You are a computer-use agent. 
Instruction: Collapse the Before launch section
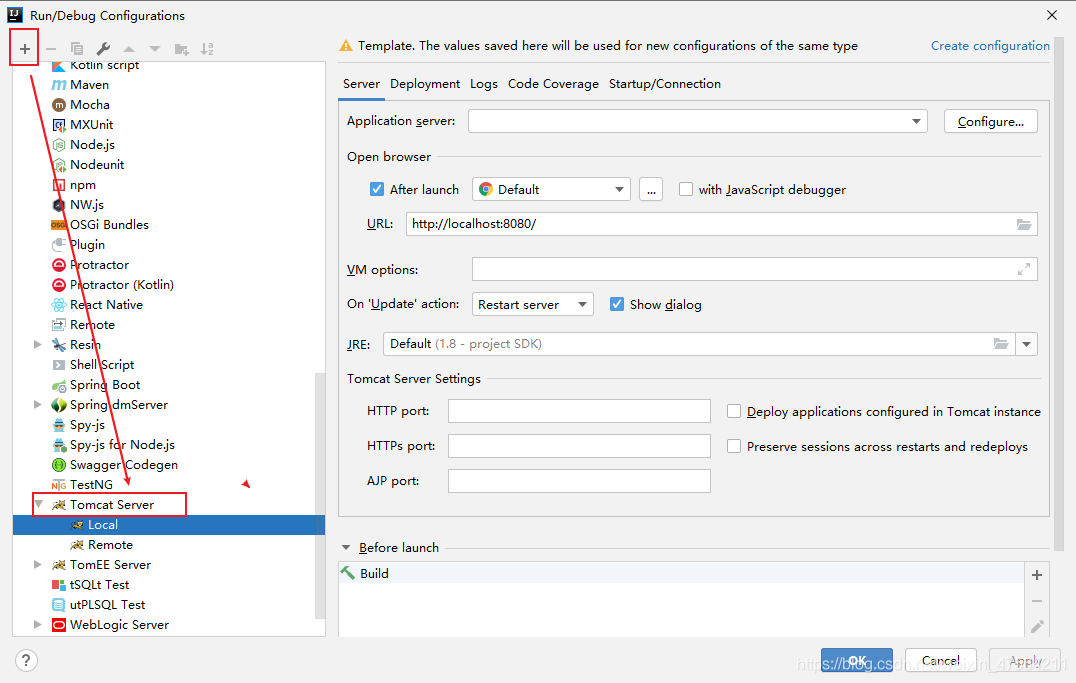[346, 548]
